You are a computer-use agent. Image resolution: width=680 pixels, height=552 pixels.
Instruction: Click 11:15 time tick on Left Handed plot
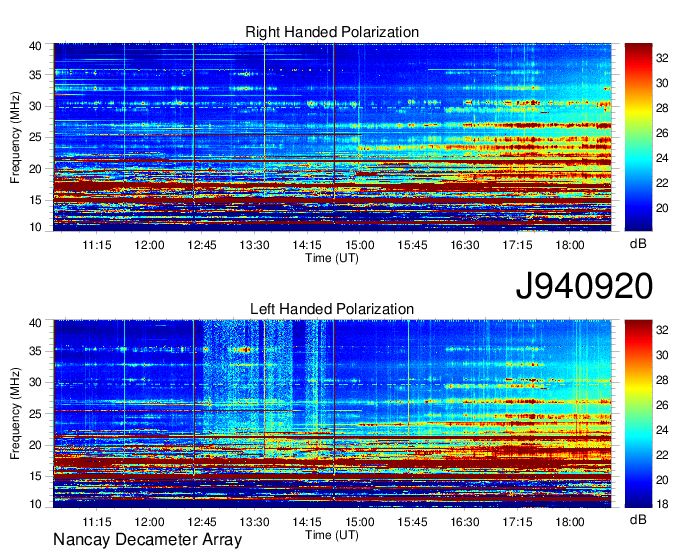click(97, 522)
